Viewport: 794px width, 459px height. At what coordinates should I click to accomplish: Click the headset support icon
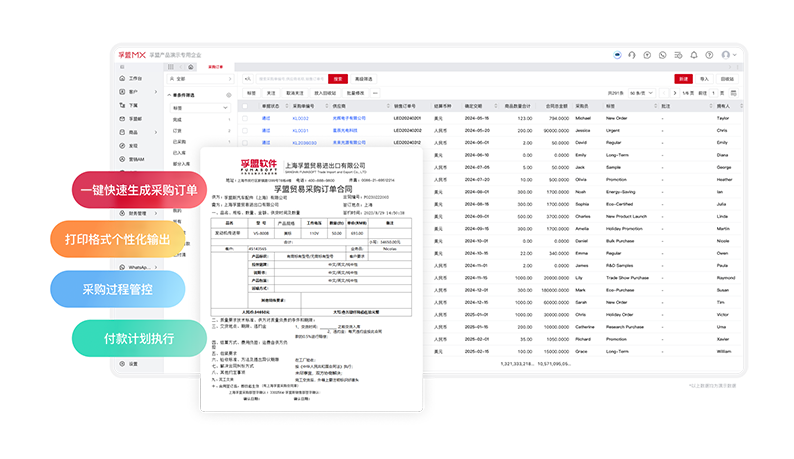pos(633,54)
